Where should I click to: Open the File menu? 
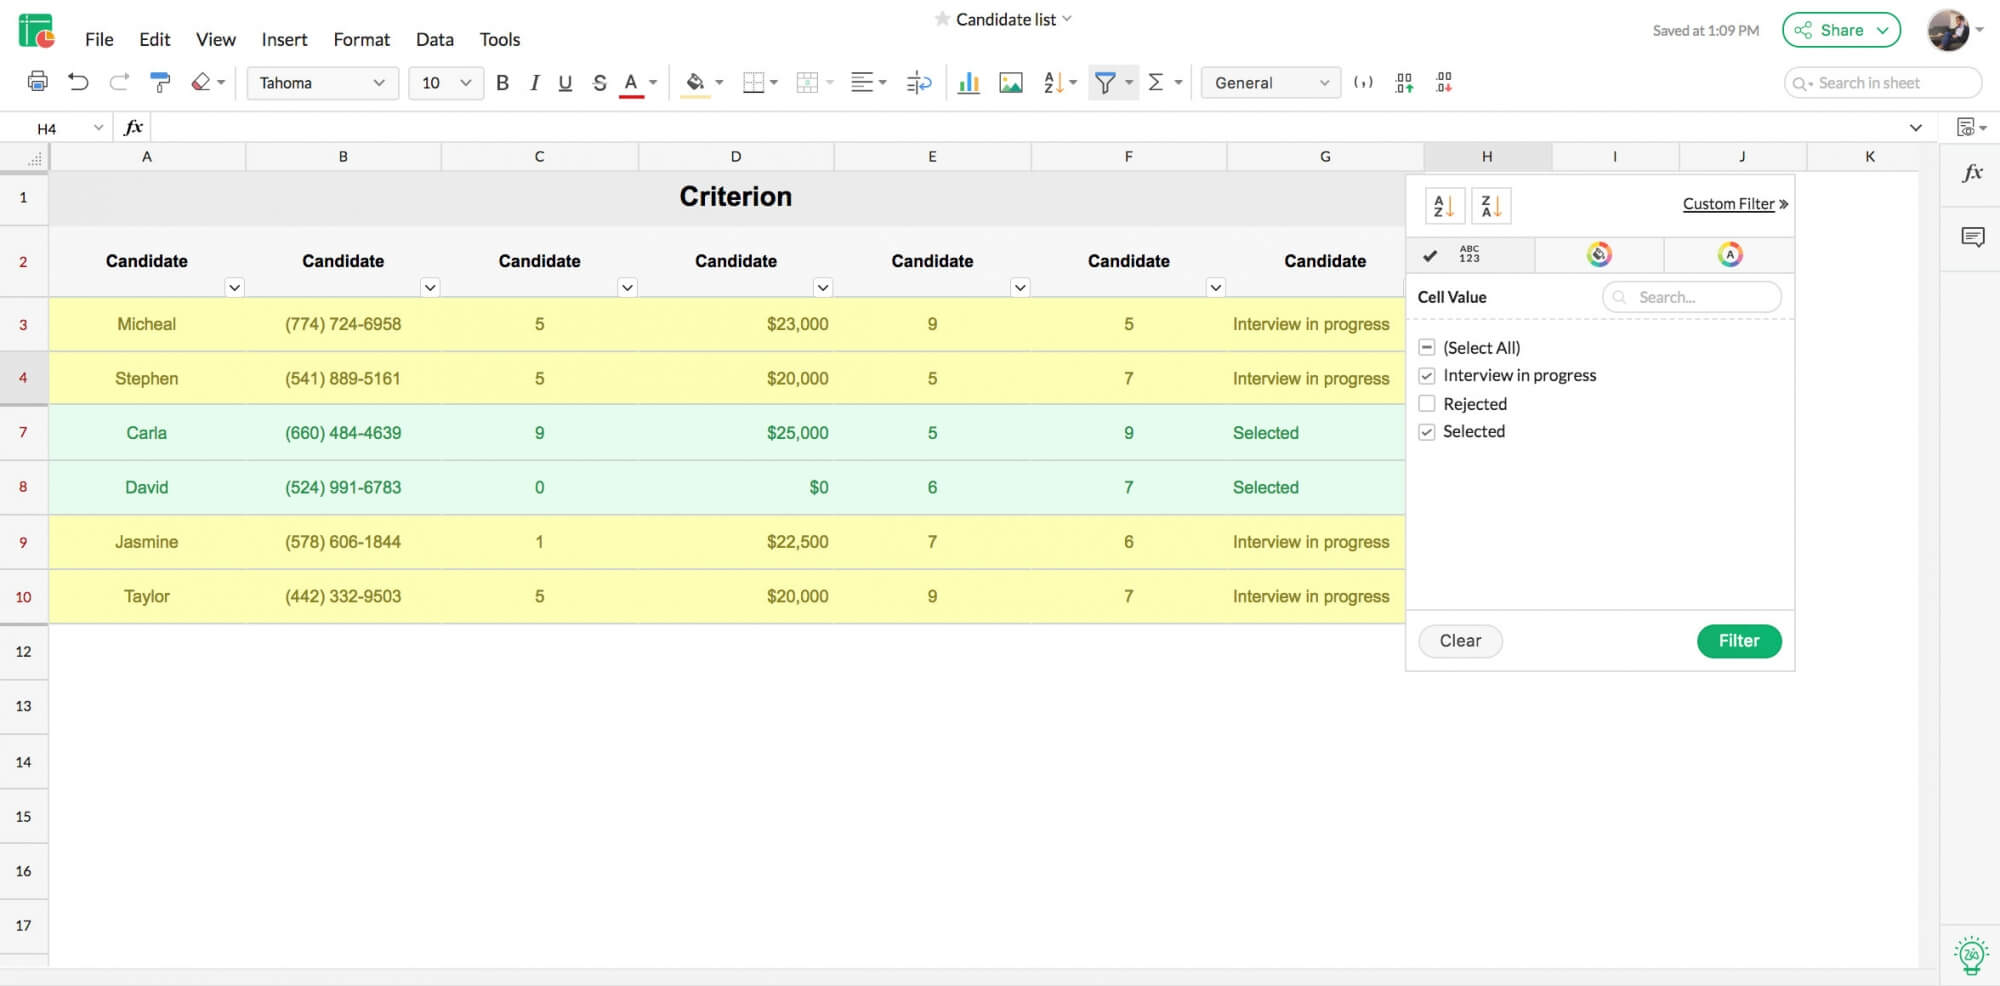(x=99, y=40)
